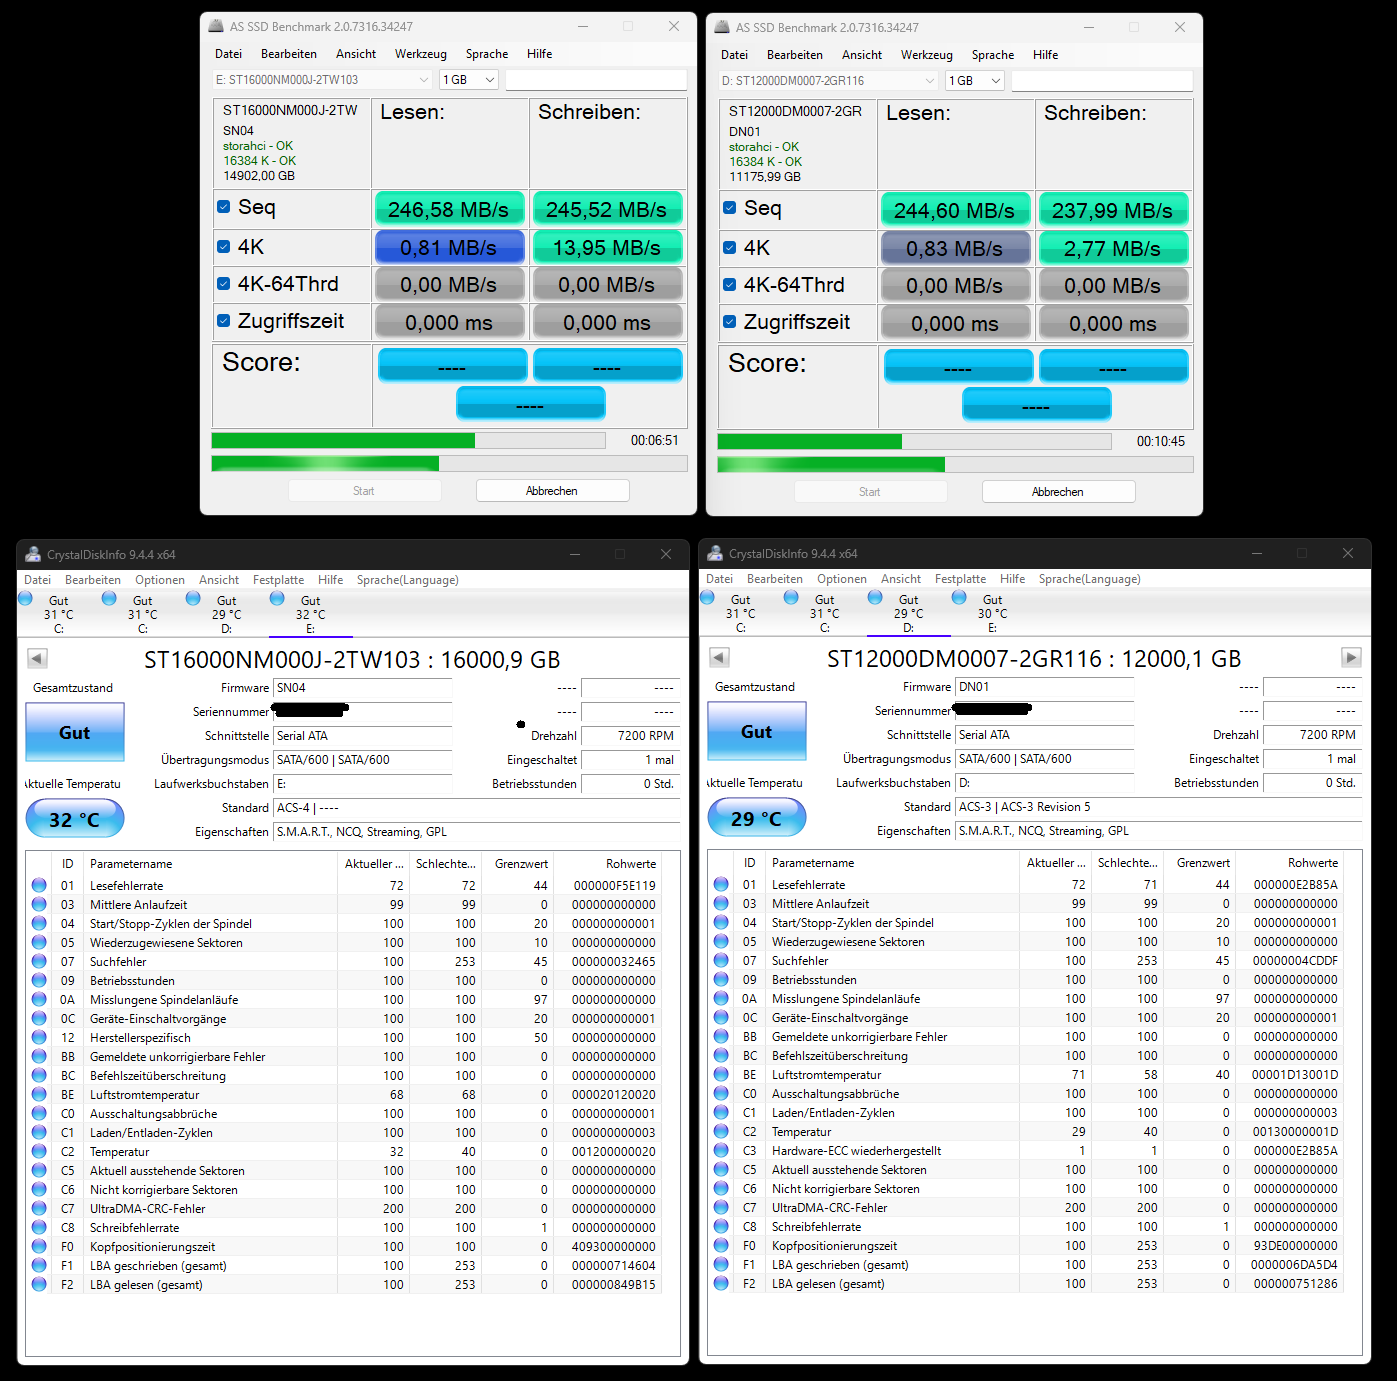Click the back arrow to show previous drive
The width and height of the screenshot is (1397, 1381).
pyautogui.click(x=37, y=657)
